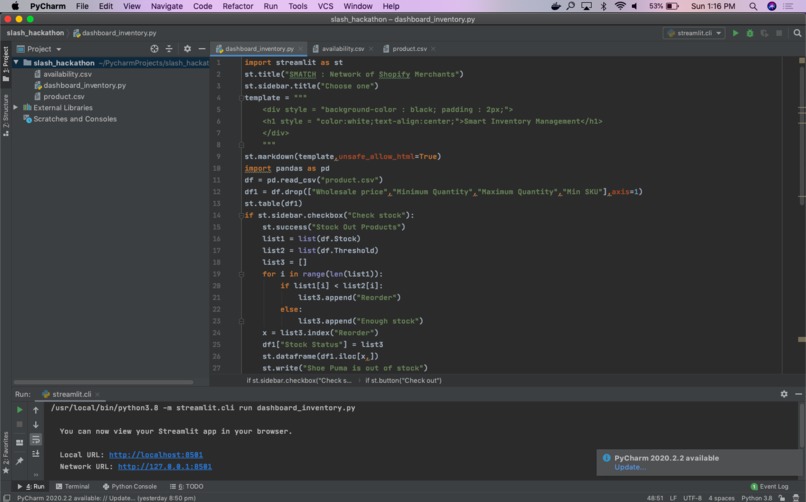
Task: Open the Python 3.8 interpreter selector
Action: pyautogui.click(x=757, y=498)
